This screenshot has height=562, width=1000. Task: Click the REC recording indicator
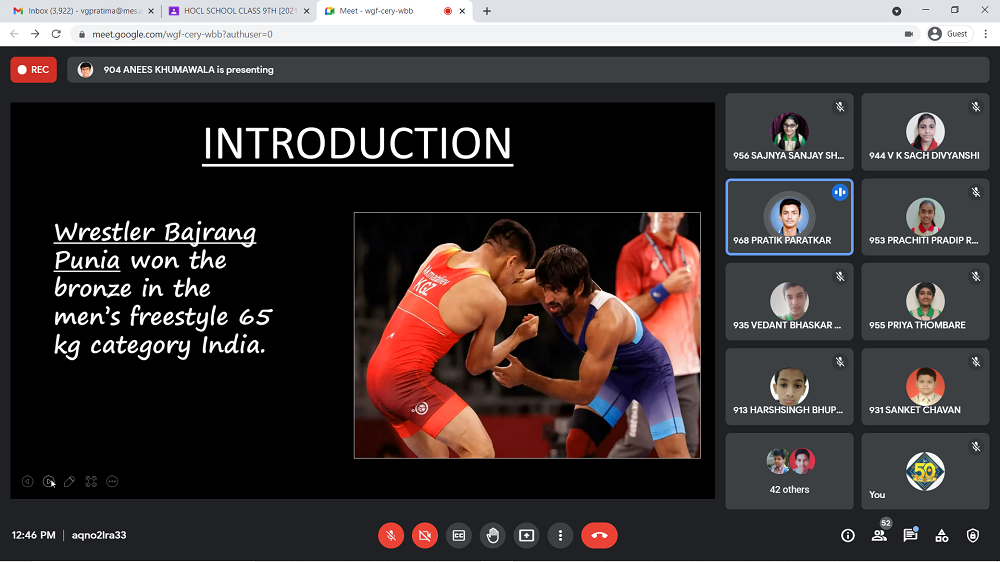[34, 70]
